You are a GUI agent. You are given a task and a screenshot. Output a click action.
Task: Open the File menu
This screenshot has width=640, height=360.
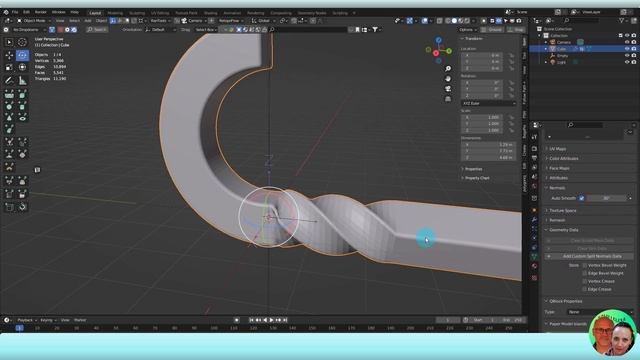click(x=16, y=12)
